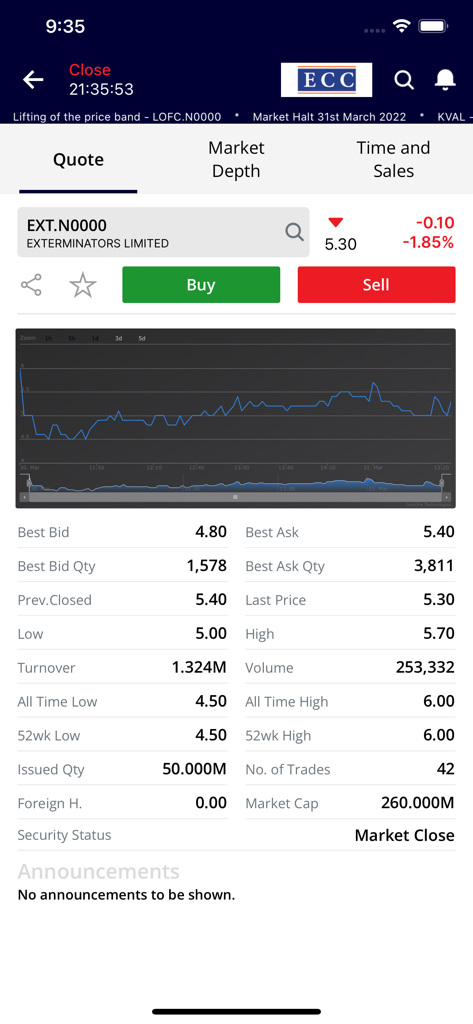Tap the ECC broker logo
Screen dimensions: 473x1024
[x=327, y=80]
